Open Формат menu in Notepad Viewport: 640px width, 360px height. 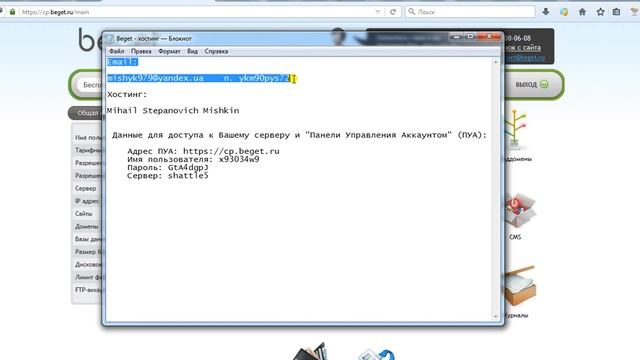[169, 51]
